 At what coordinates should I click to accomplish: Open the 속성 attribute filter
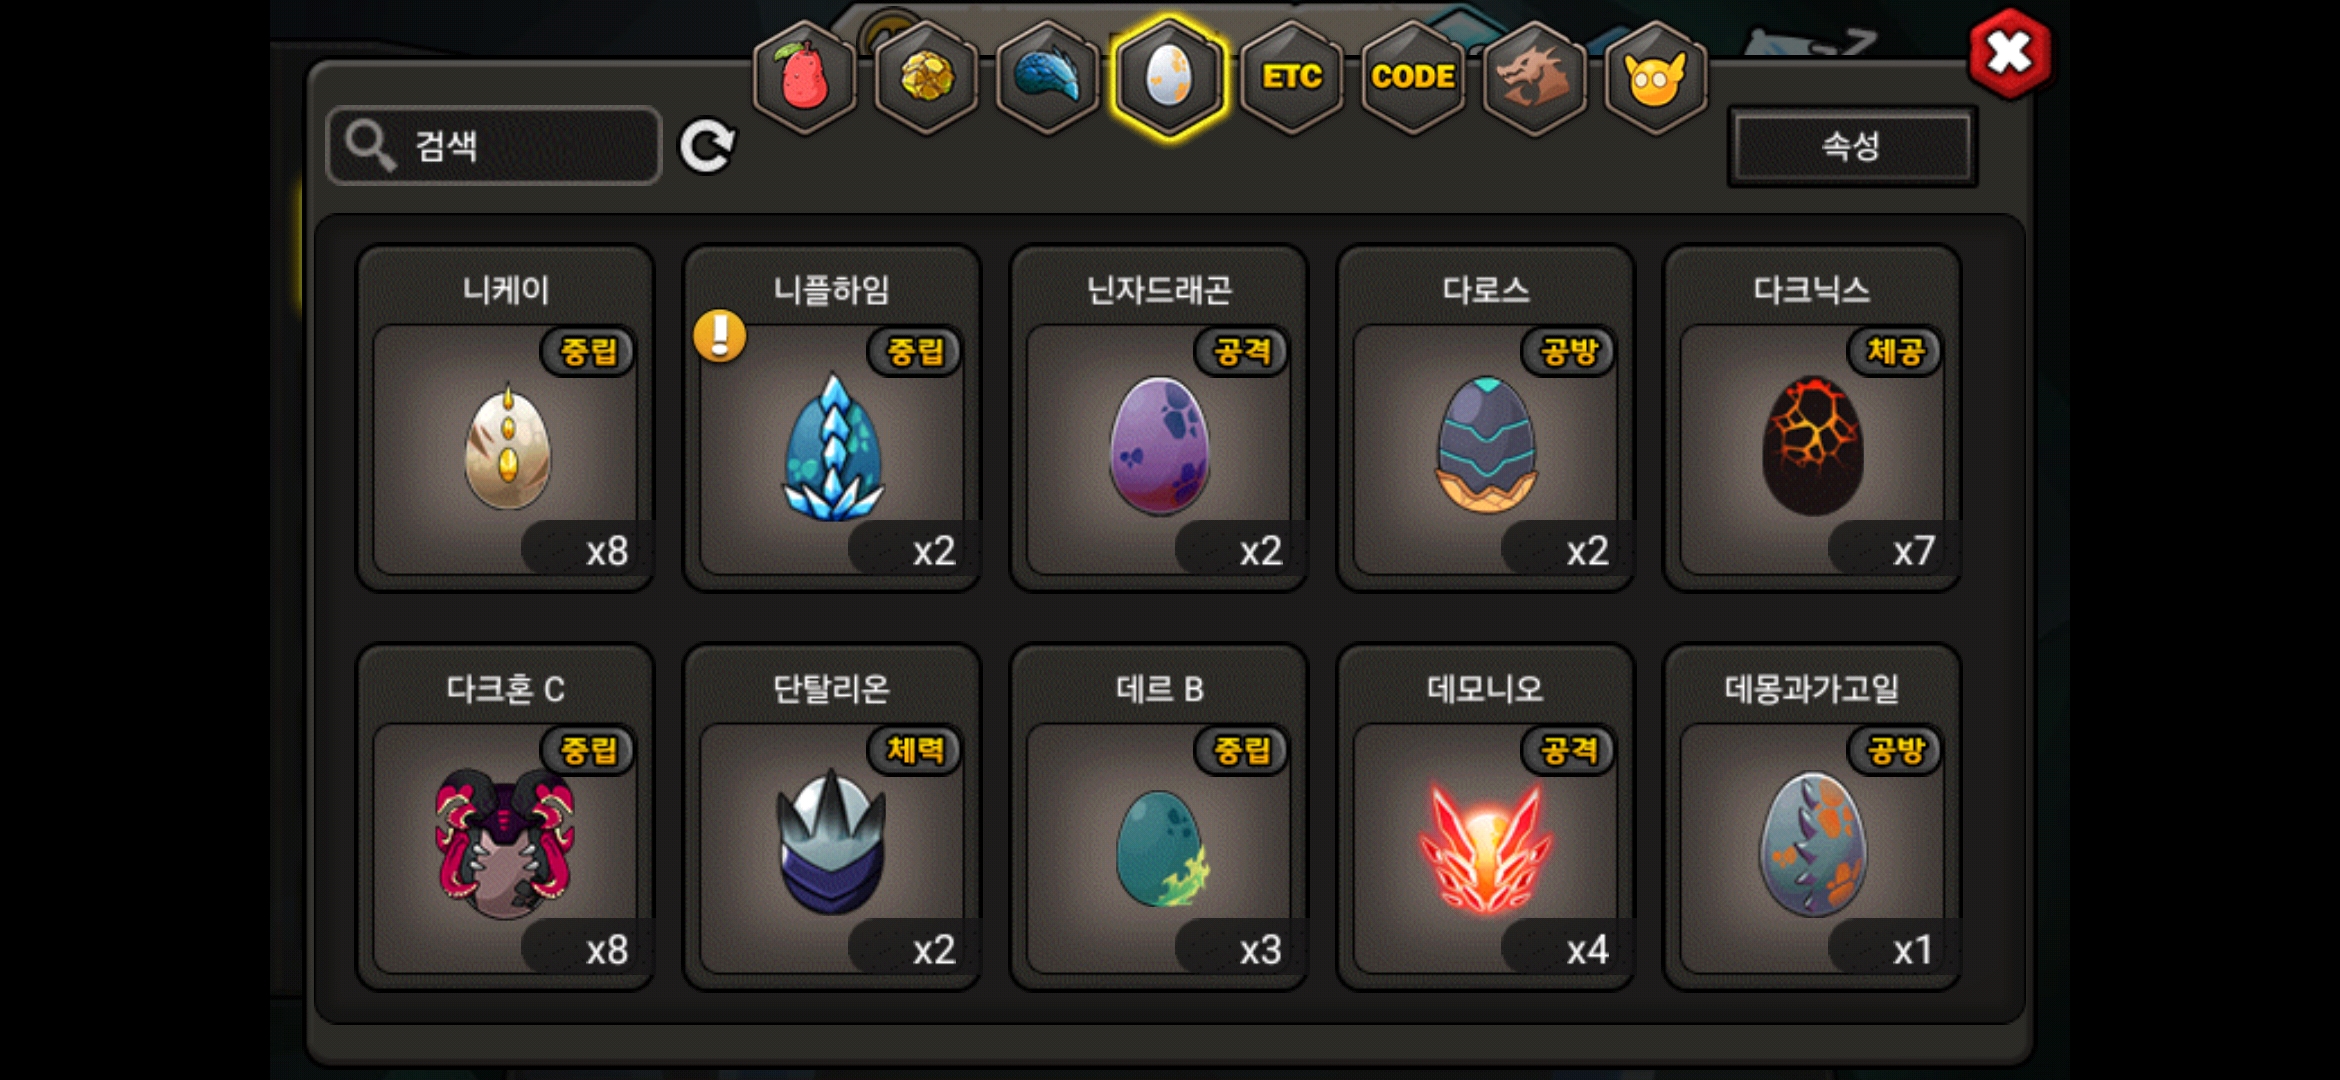(1852, 146)
